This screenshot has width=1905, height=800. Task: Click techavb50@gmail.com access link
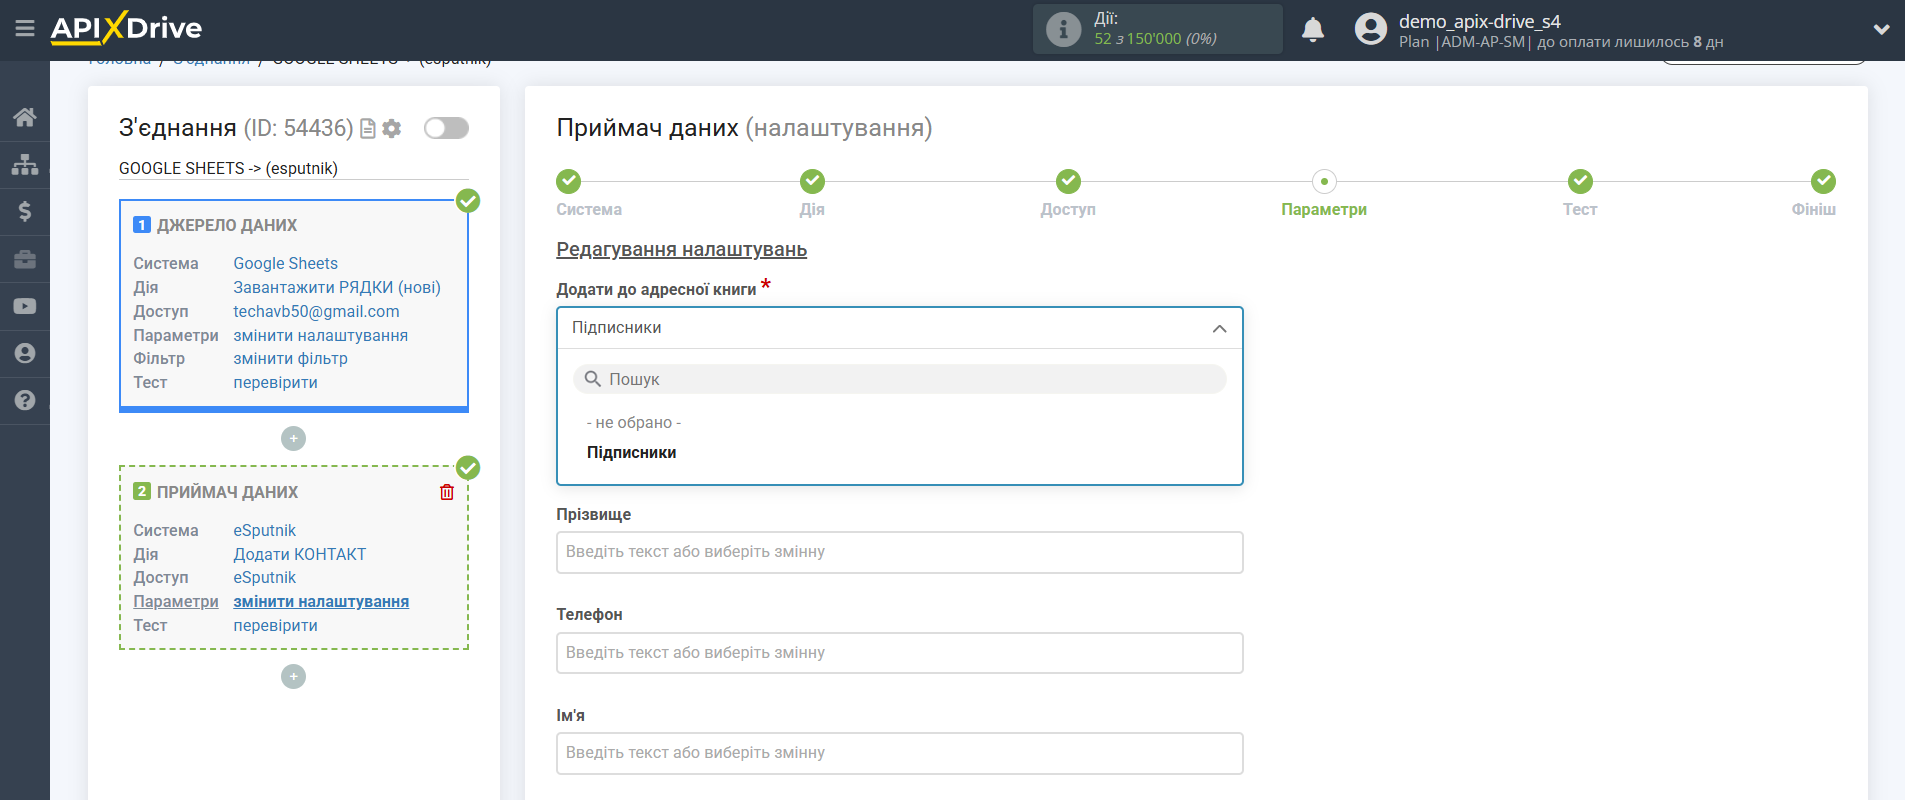coord(316,311)
